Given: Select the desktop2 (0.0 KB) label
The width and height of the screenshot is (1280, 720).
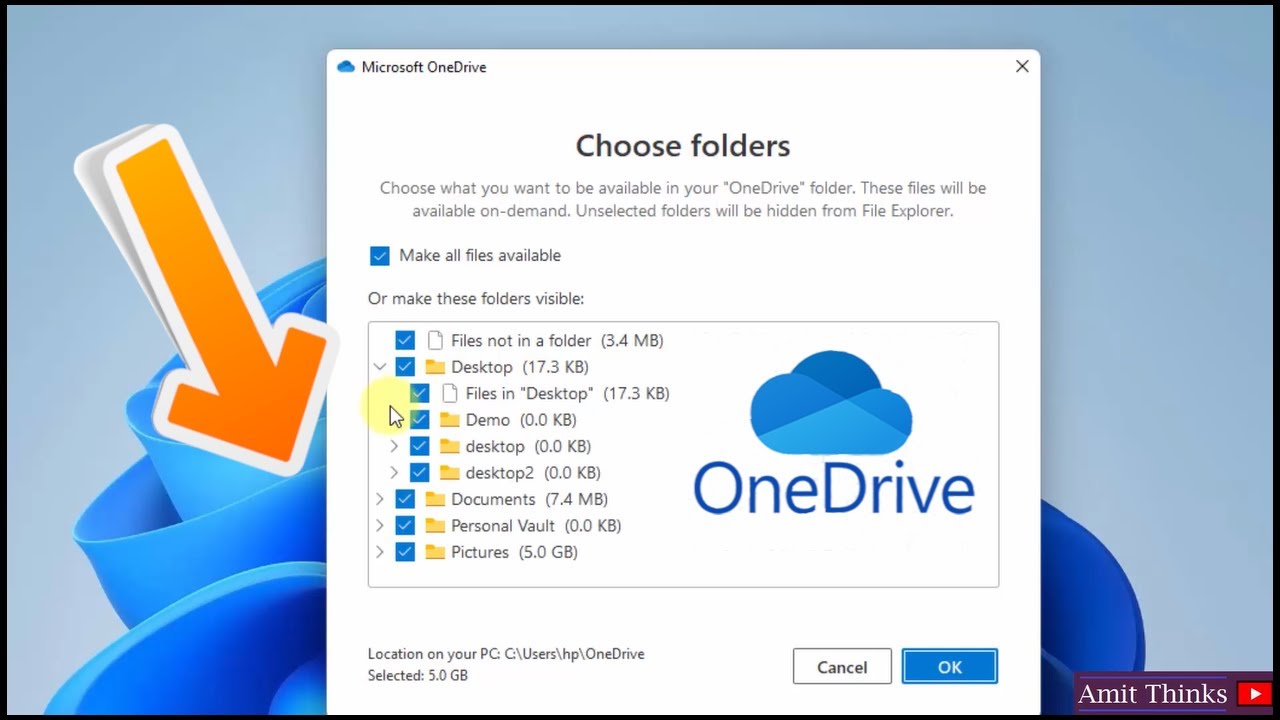Looking at the screenshot, I should pyautogui.click(x=533, y=473).
